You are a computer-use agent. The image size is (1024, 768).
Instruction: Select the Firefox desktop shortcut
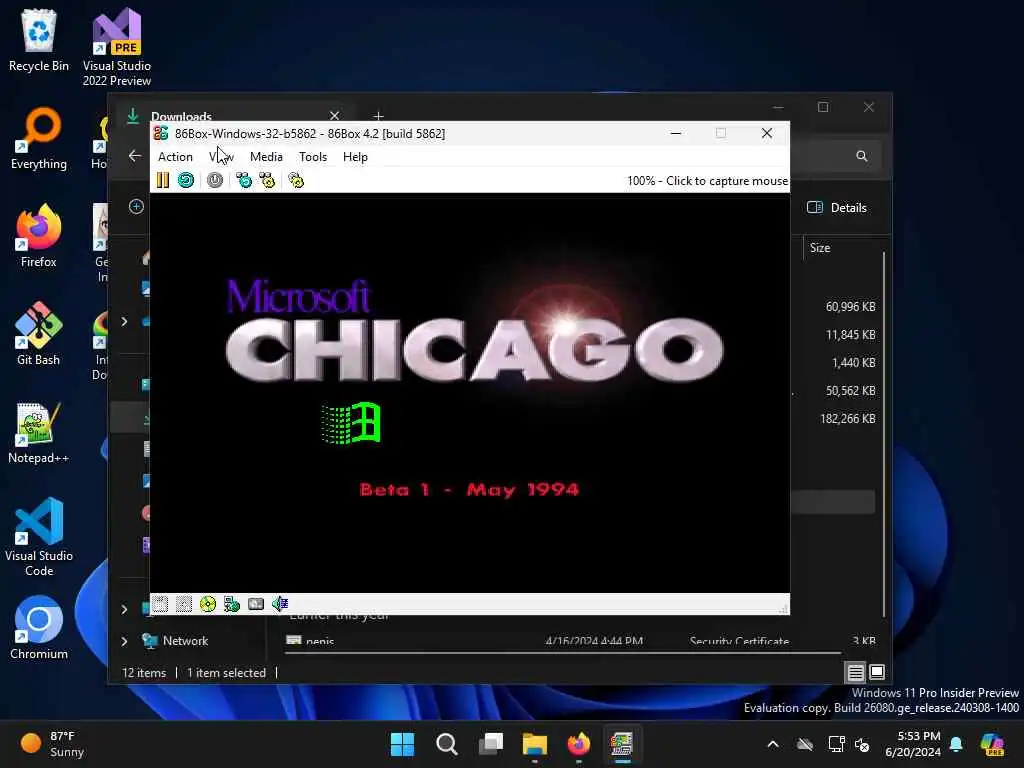point(39,236)
